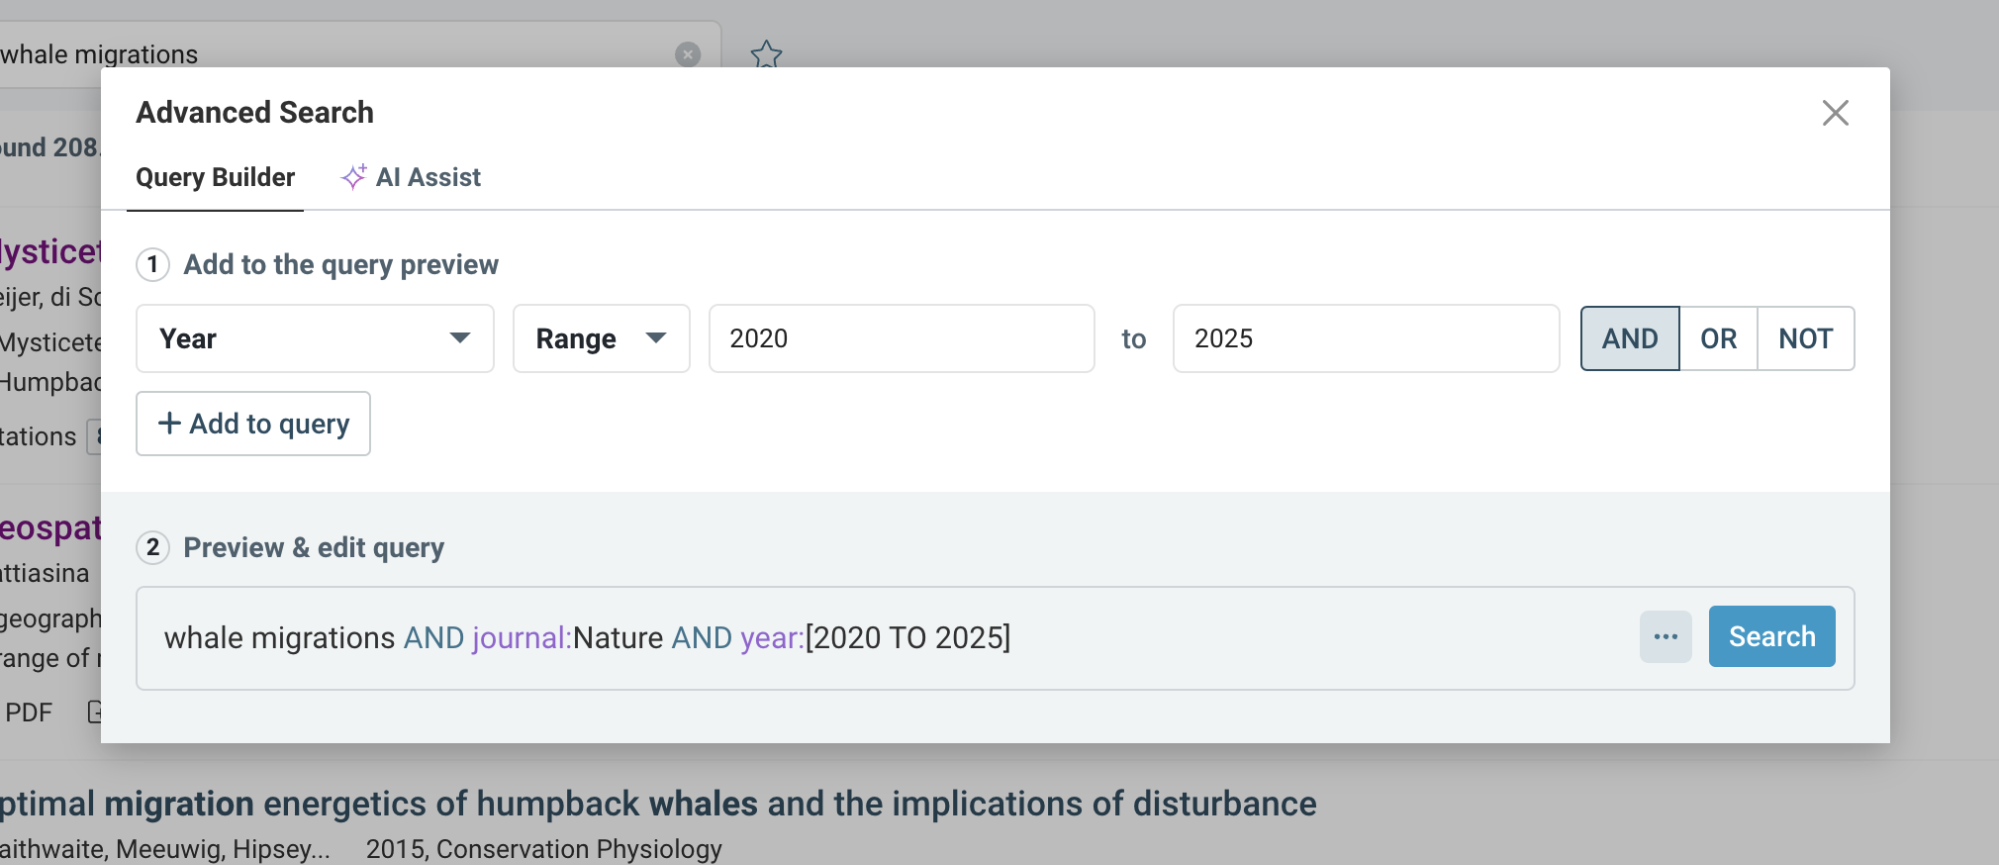
Task: Pick the NOT operator
Action: (x=1805, y=339)
